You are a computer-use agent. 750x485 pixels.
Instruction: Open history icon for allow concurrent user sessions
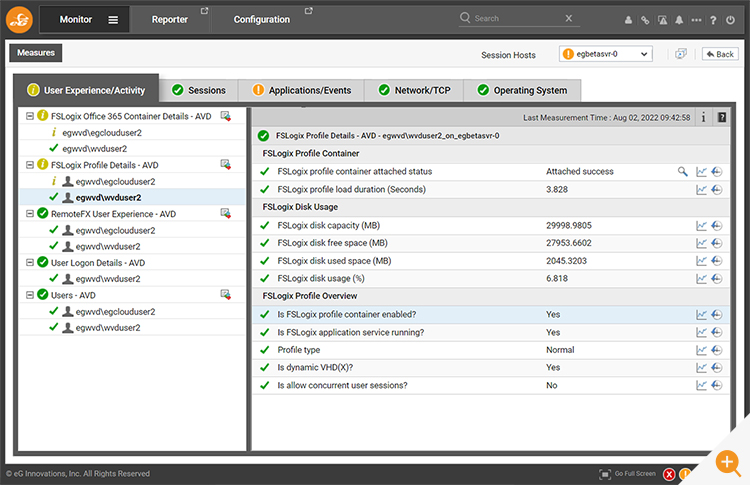717,385
